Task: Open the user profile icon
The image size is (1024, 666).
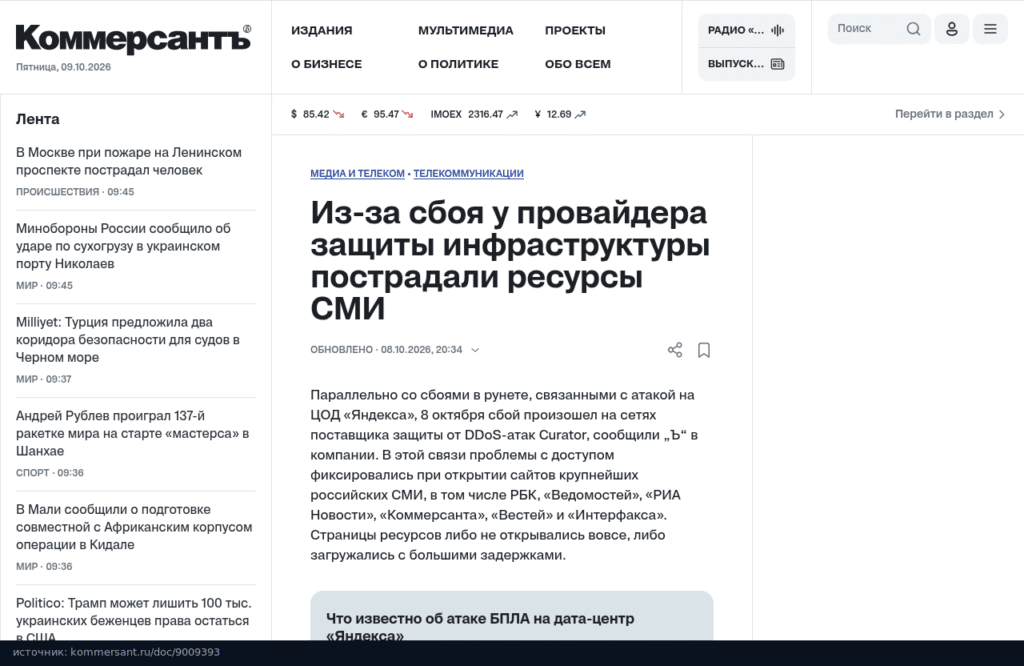Action: [x=952, y=29]
